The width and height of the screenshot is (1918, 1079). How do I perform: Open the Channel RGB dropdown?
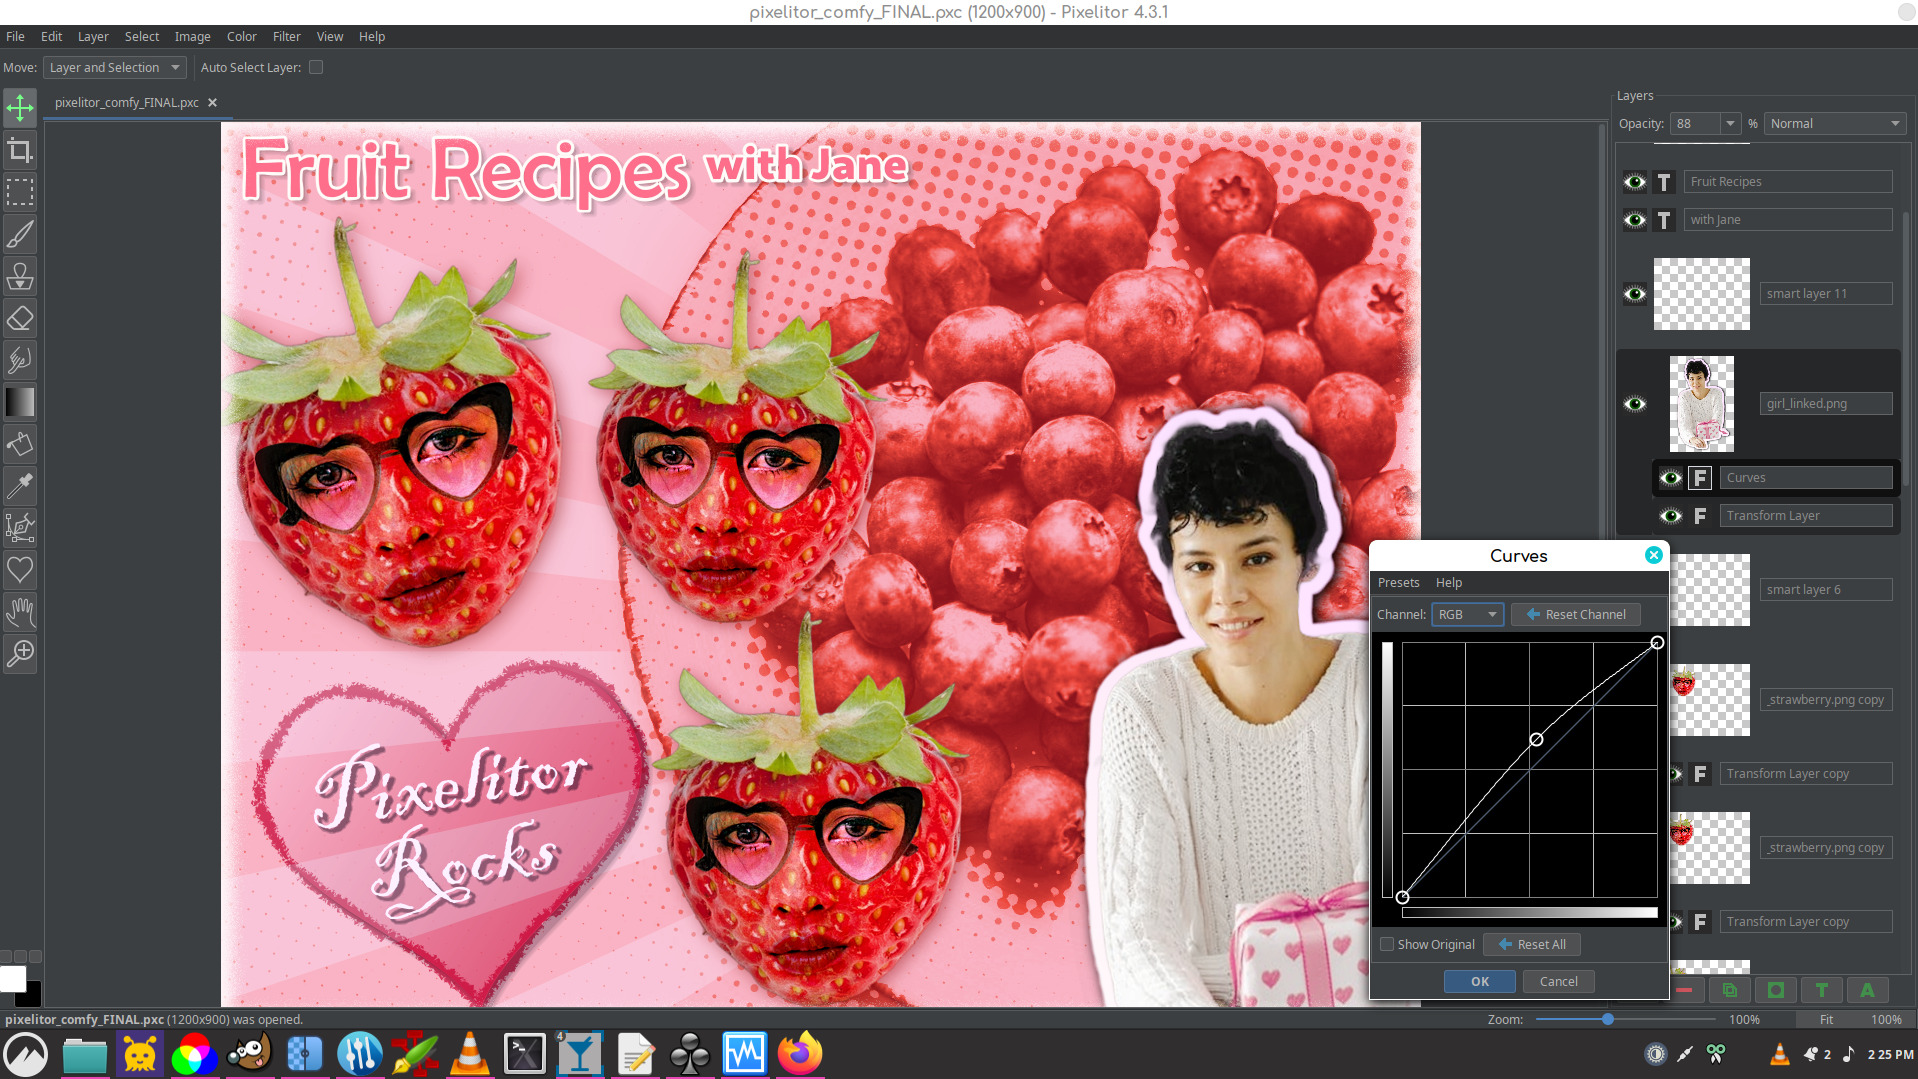pyautogui.click(x=1467, y=614)
